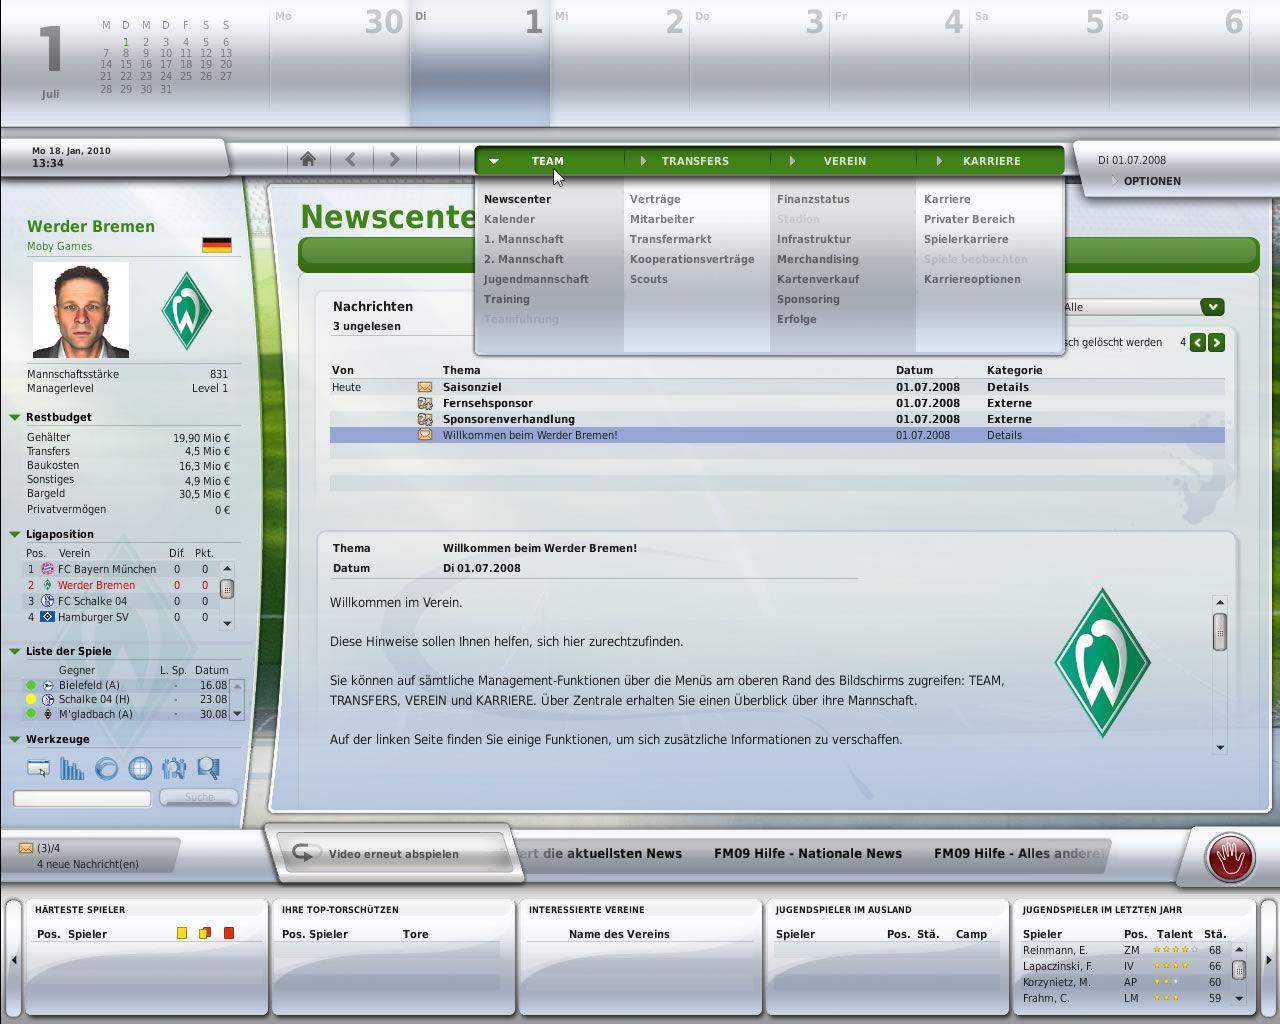
Task: Navigate forward with the right arrow
Action: tap(394, 159)
